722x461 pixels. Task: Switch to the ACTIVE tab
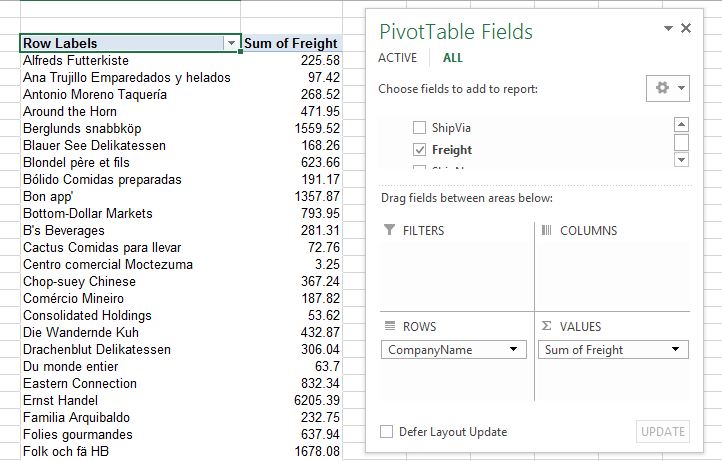397,58
